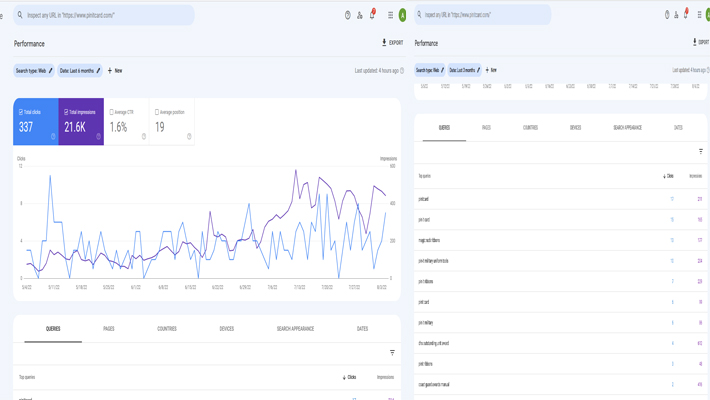
Task: Click the pencil icon on the 'Date: Last 6 months' chip
Action: point(98,71)
